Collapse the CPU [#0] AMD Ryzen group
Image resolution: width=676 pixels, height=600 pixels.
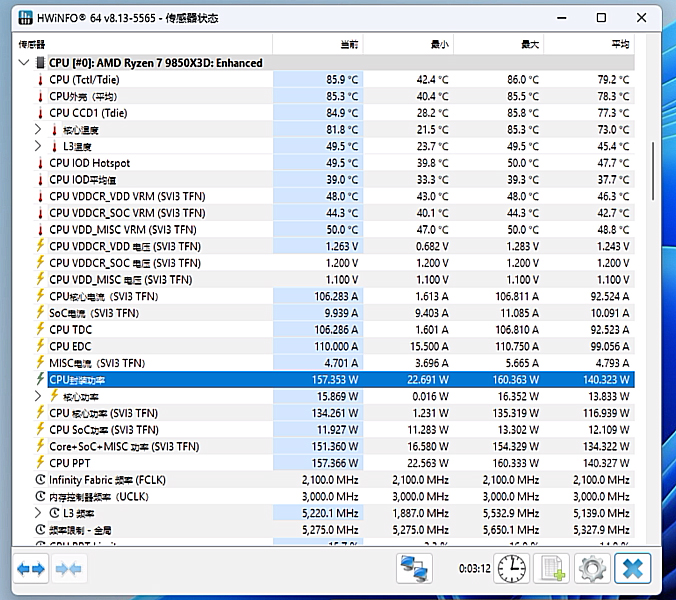pyautogui.click(x=24, y=63)
